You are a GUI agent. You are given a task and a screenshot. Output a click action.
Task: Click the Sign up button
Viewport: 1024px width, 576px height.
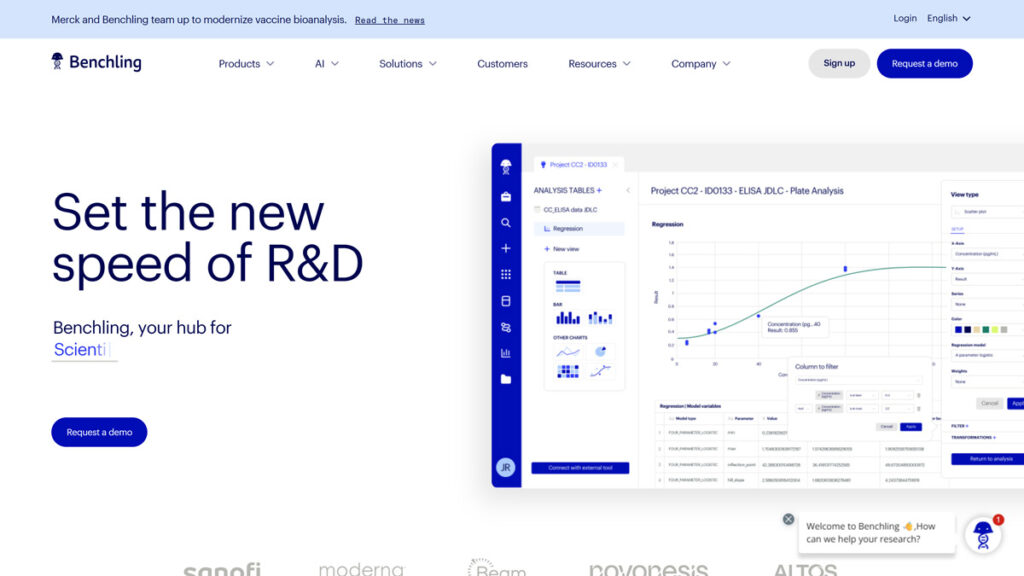tap(839, 63)
